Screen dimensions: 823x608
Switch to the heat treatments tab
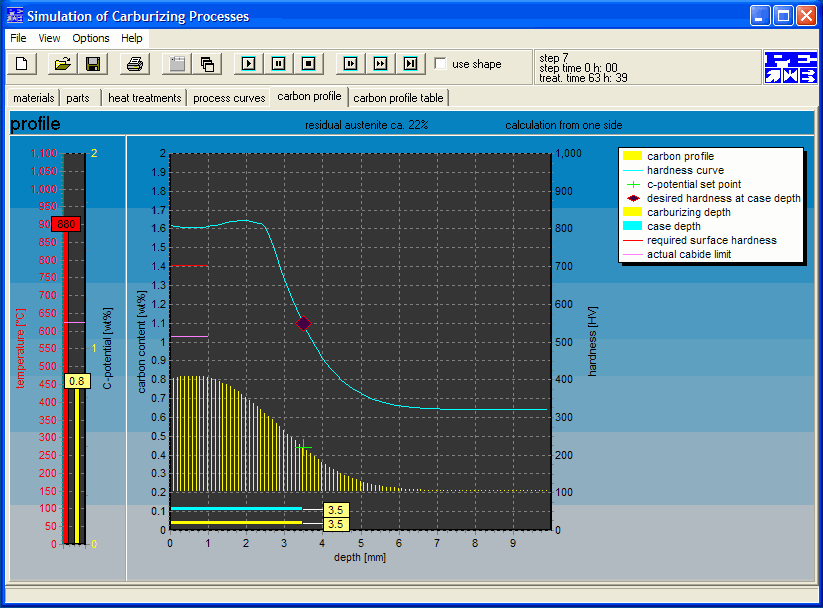point(145,98)
